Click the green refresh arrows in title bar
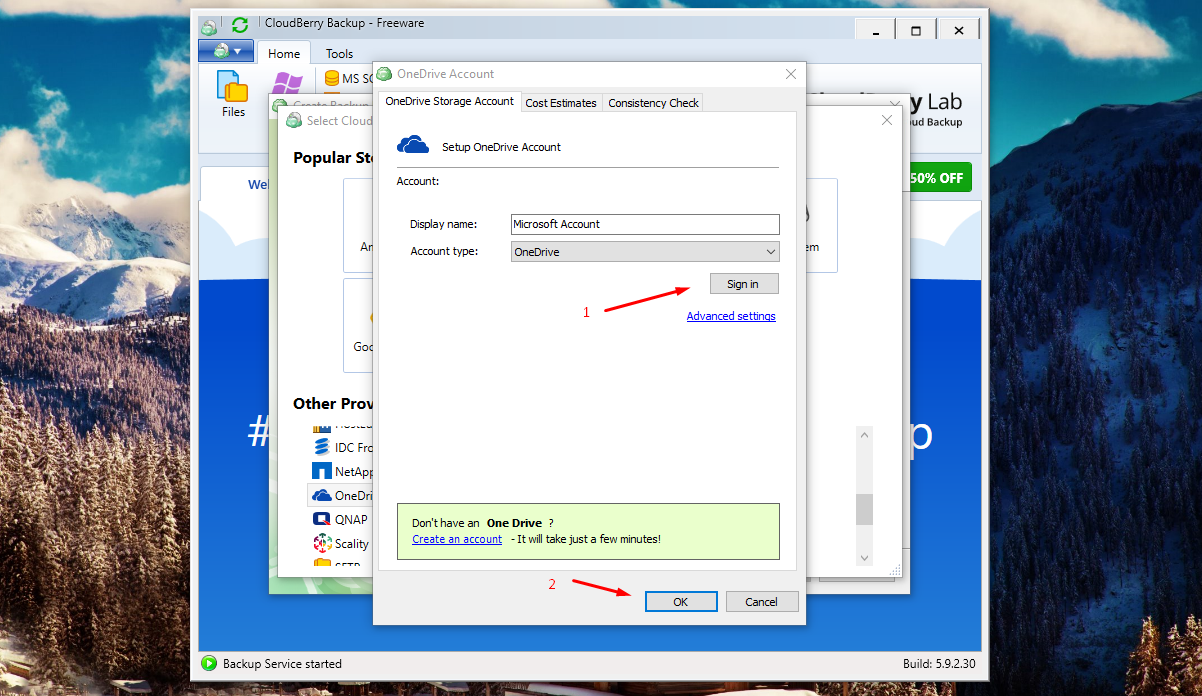 click(240, 24)
